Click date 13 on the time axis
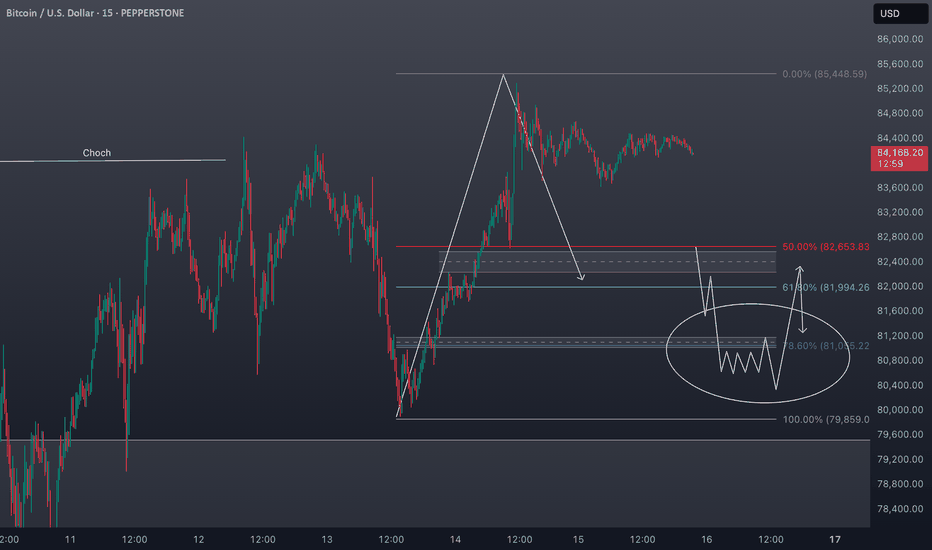This screenshot has height=550, width=932. pyautogui.click(x=327, y=539)
